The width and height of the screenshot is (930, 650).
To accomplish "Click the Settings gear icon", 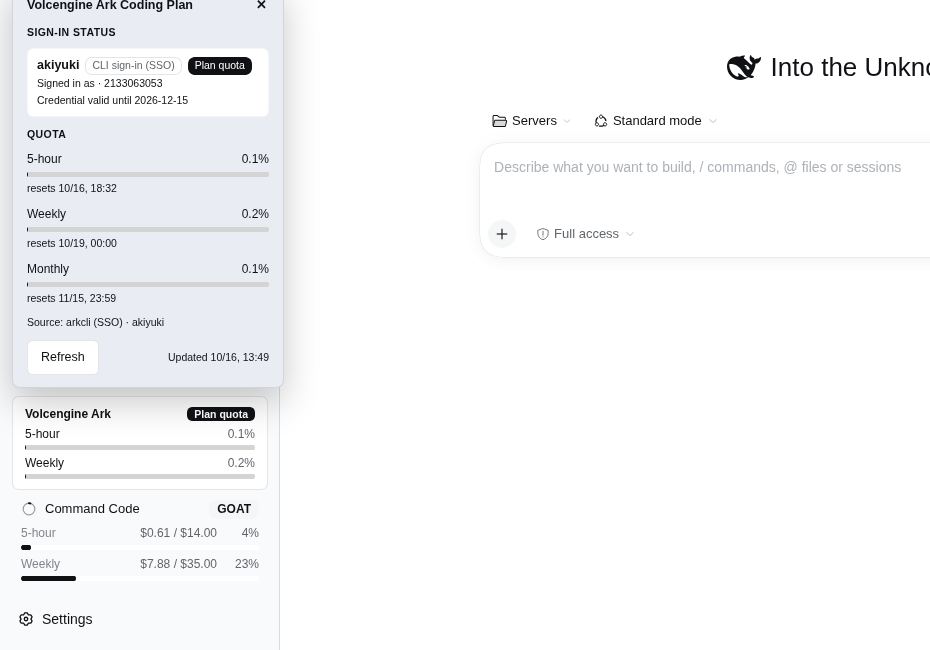I will tap(26, 619).
